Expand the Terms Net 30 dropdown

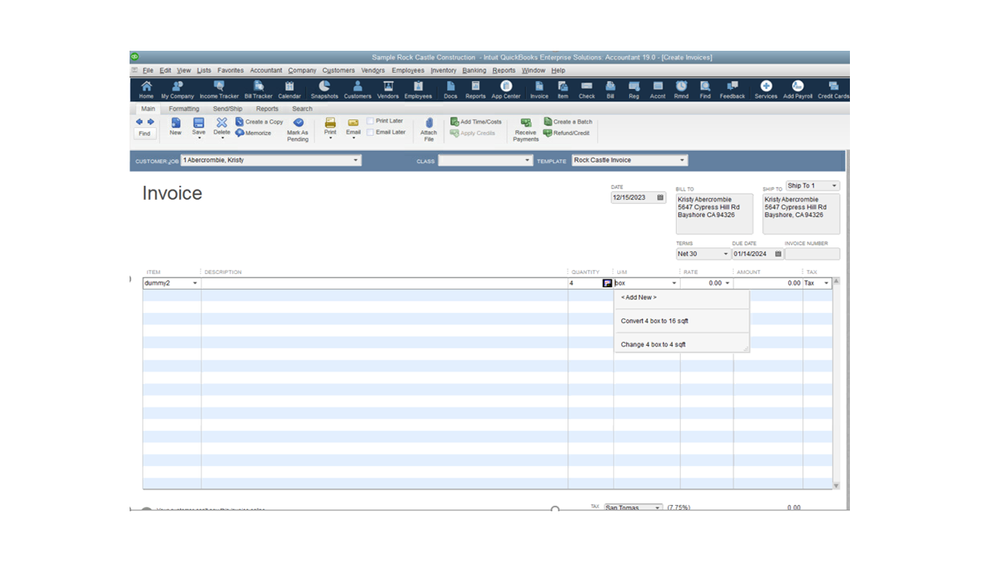tap(725, 254)
